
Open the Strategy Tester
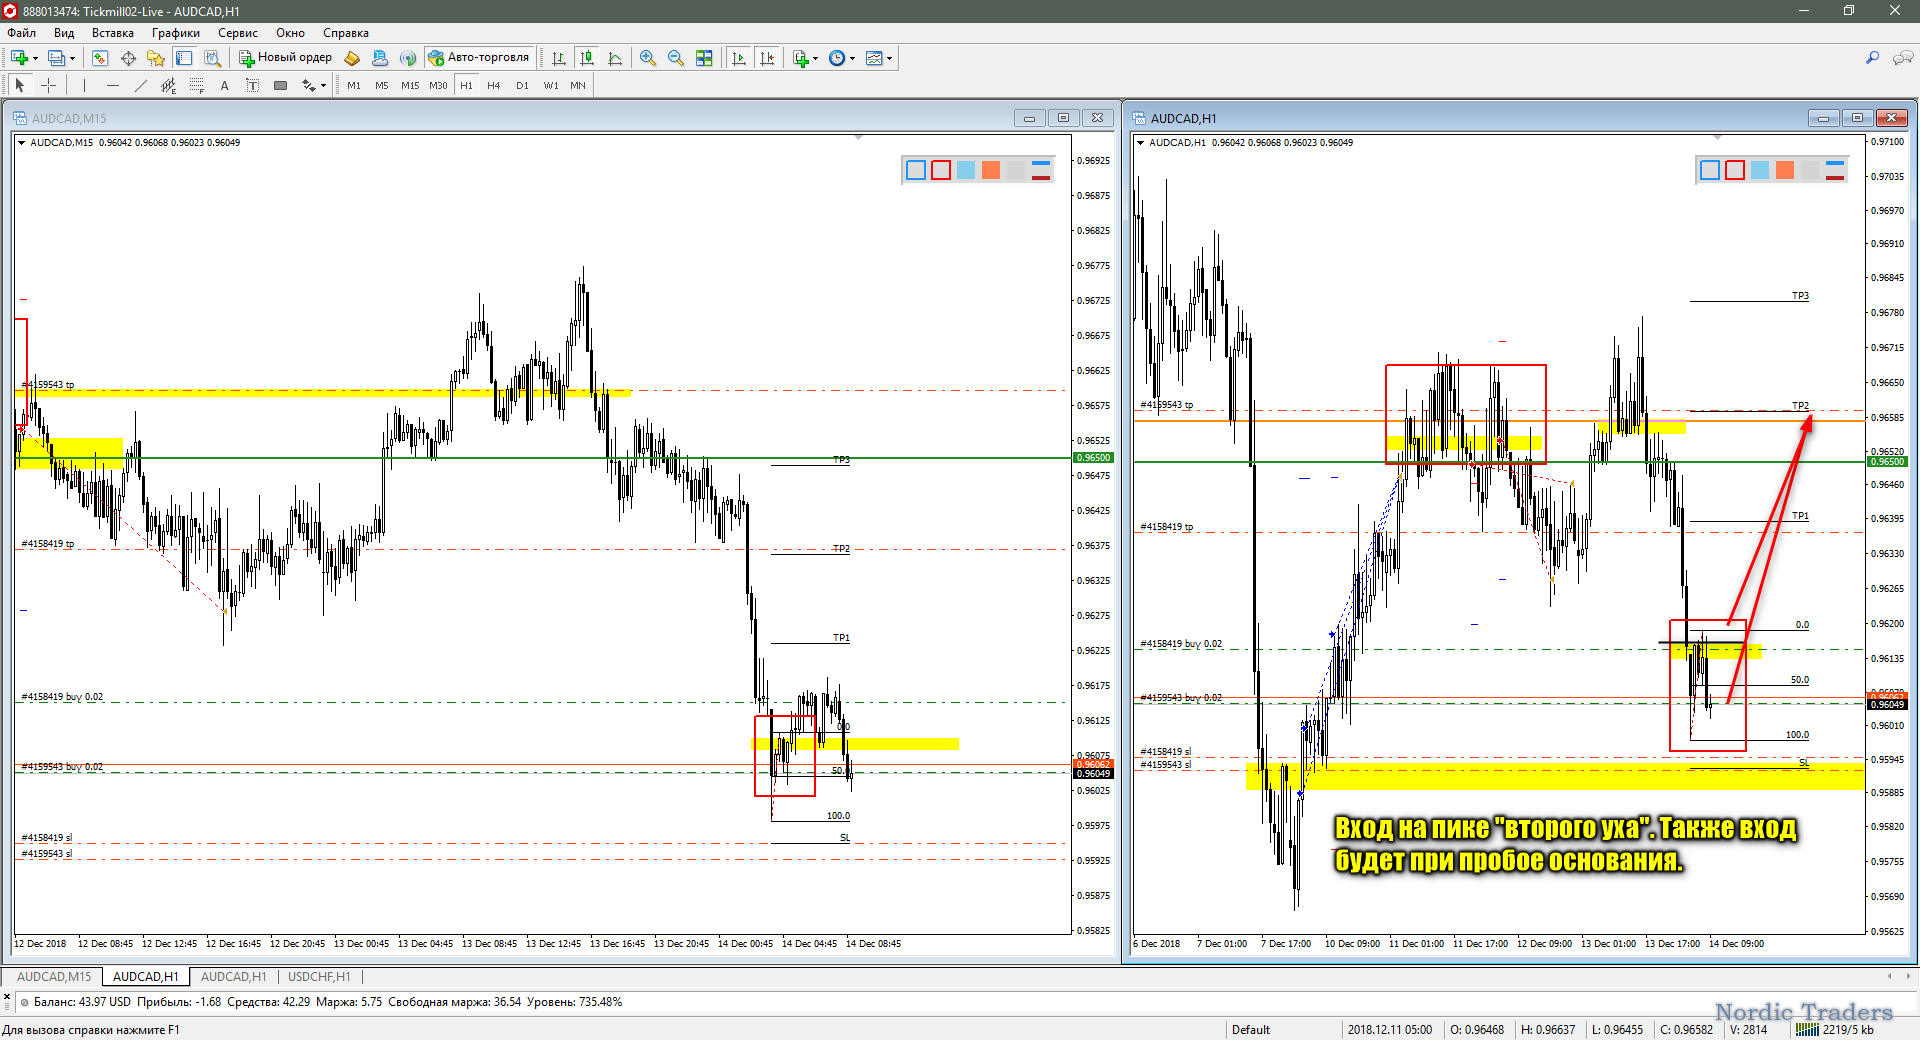(212, 58)
